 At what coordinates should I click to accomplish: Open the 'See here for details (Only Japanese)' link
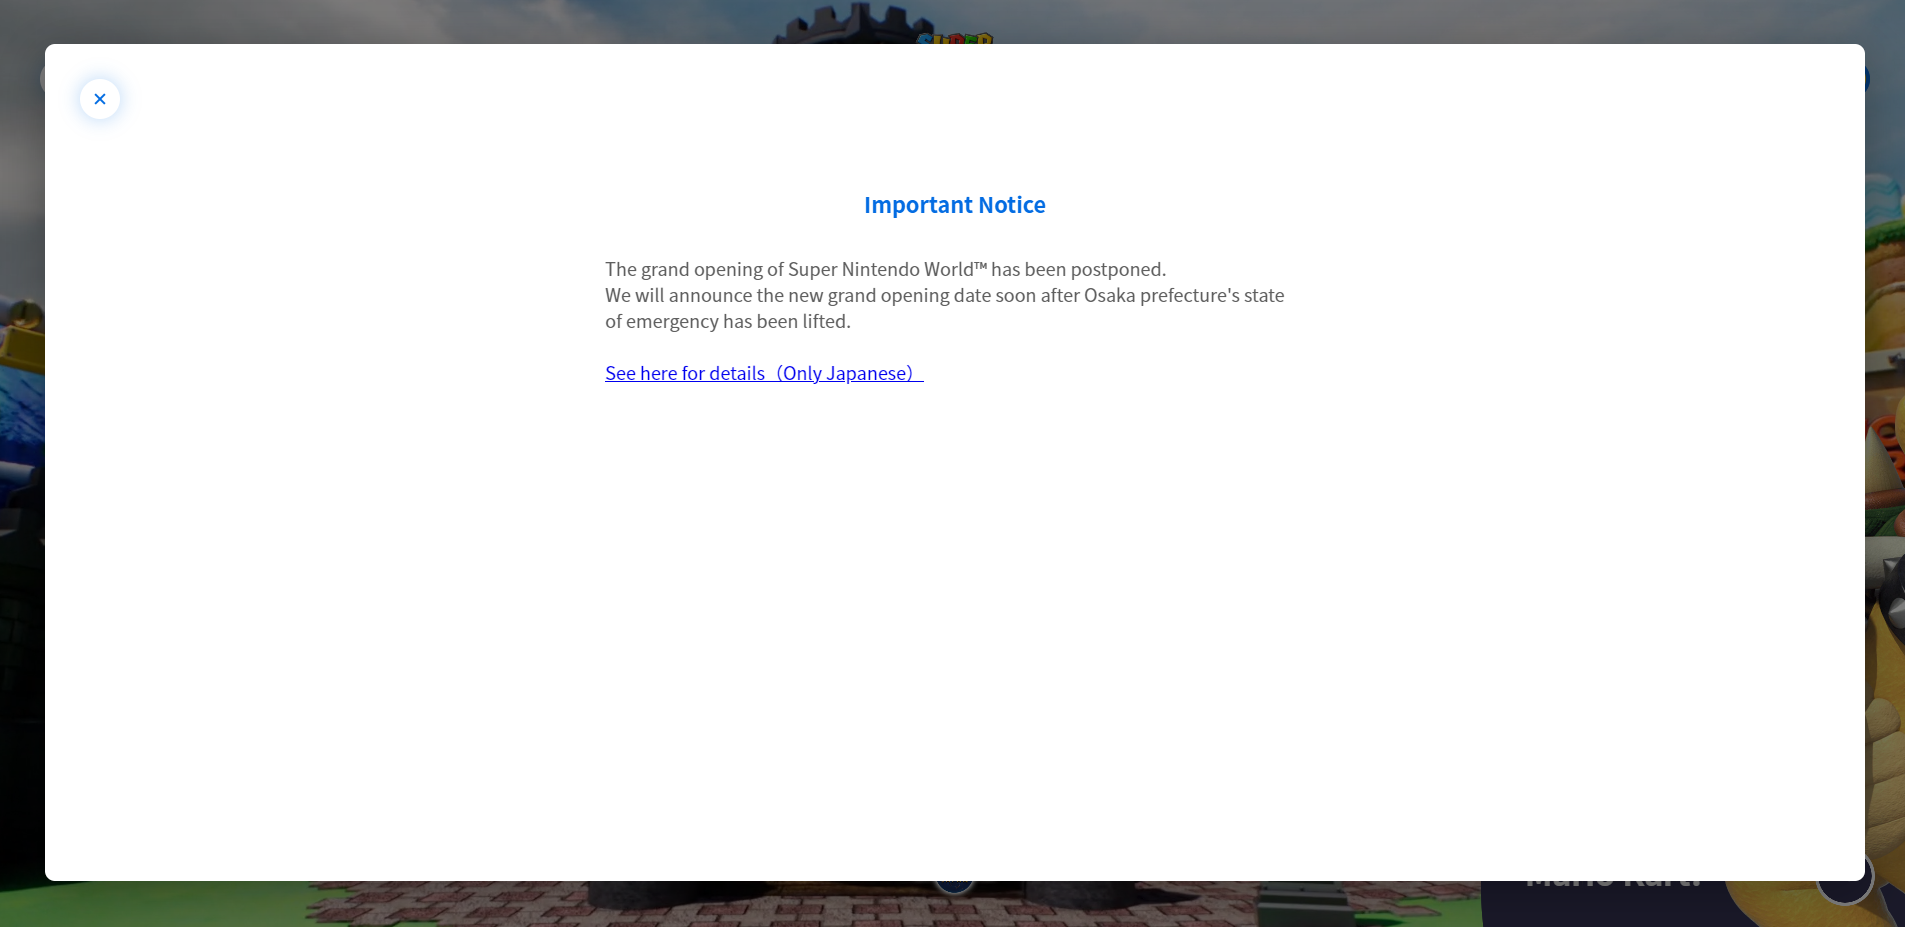click(764, 373)
